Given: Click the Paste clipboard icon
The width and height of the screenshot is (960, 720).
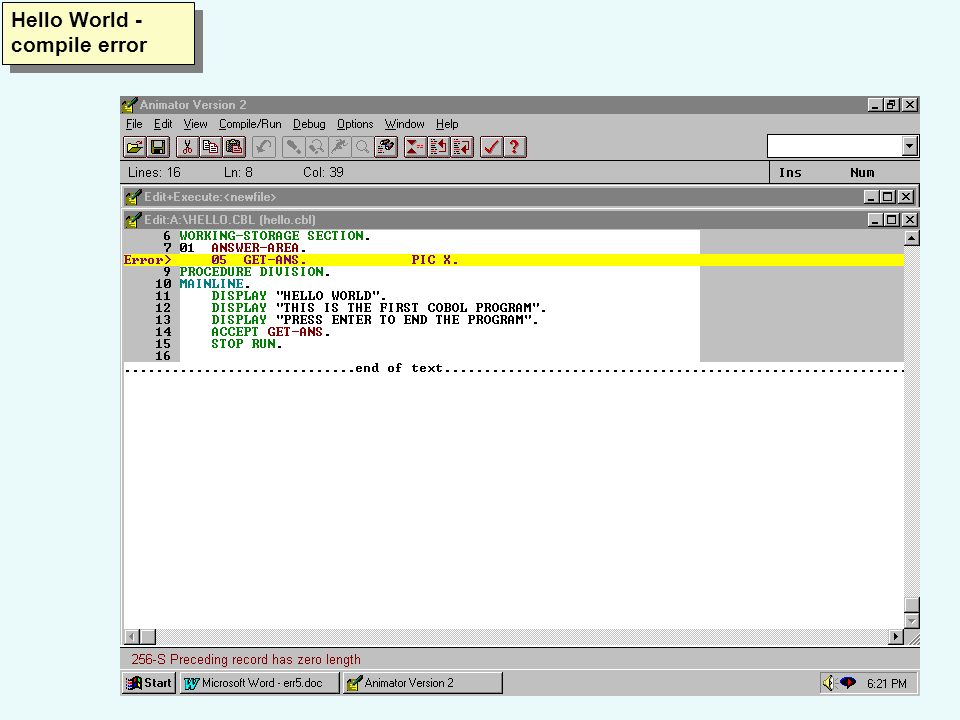Looking at the screenshot, I should (234, 147).
